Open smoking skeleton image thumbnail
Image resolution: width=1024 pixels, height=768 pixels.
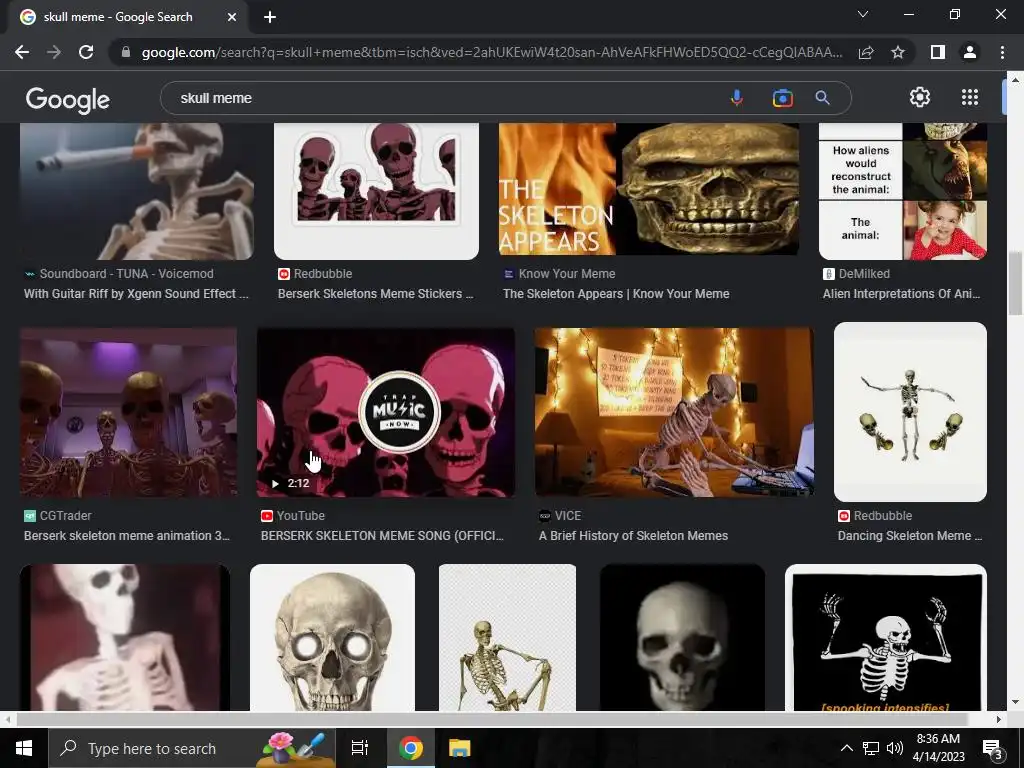click(x=136, y=191)
